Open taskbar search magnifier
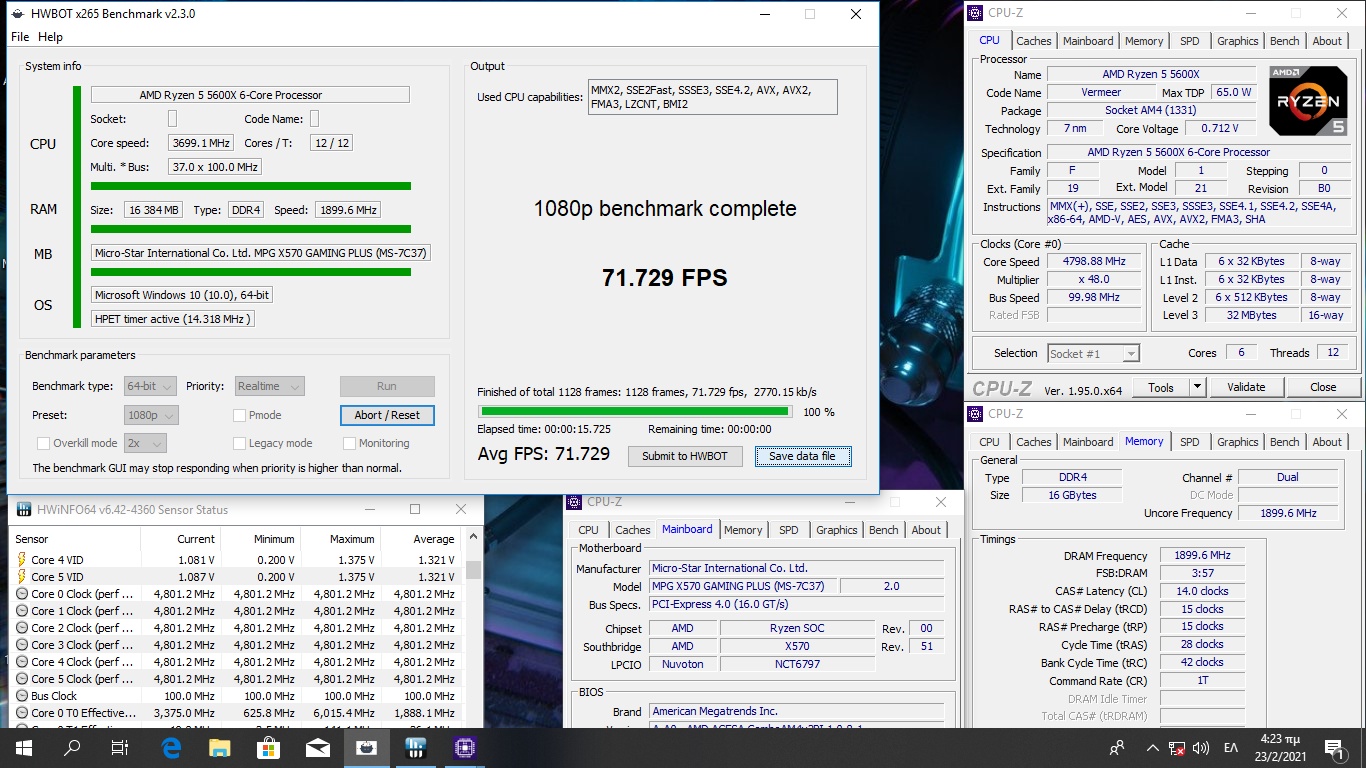Image resolution: width=1366 pixels, height=768 pixels. pos(72,747)
